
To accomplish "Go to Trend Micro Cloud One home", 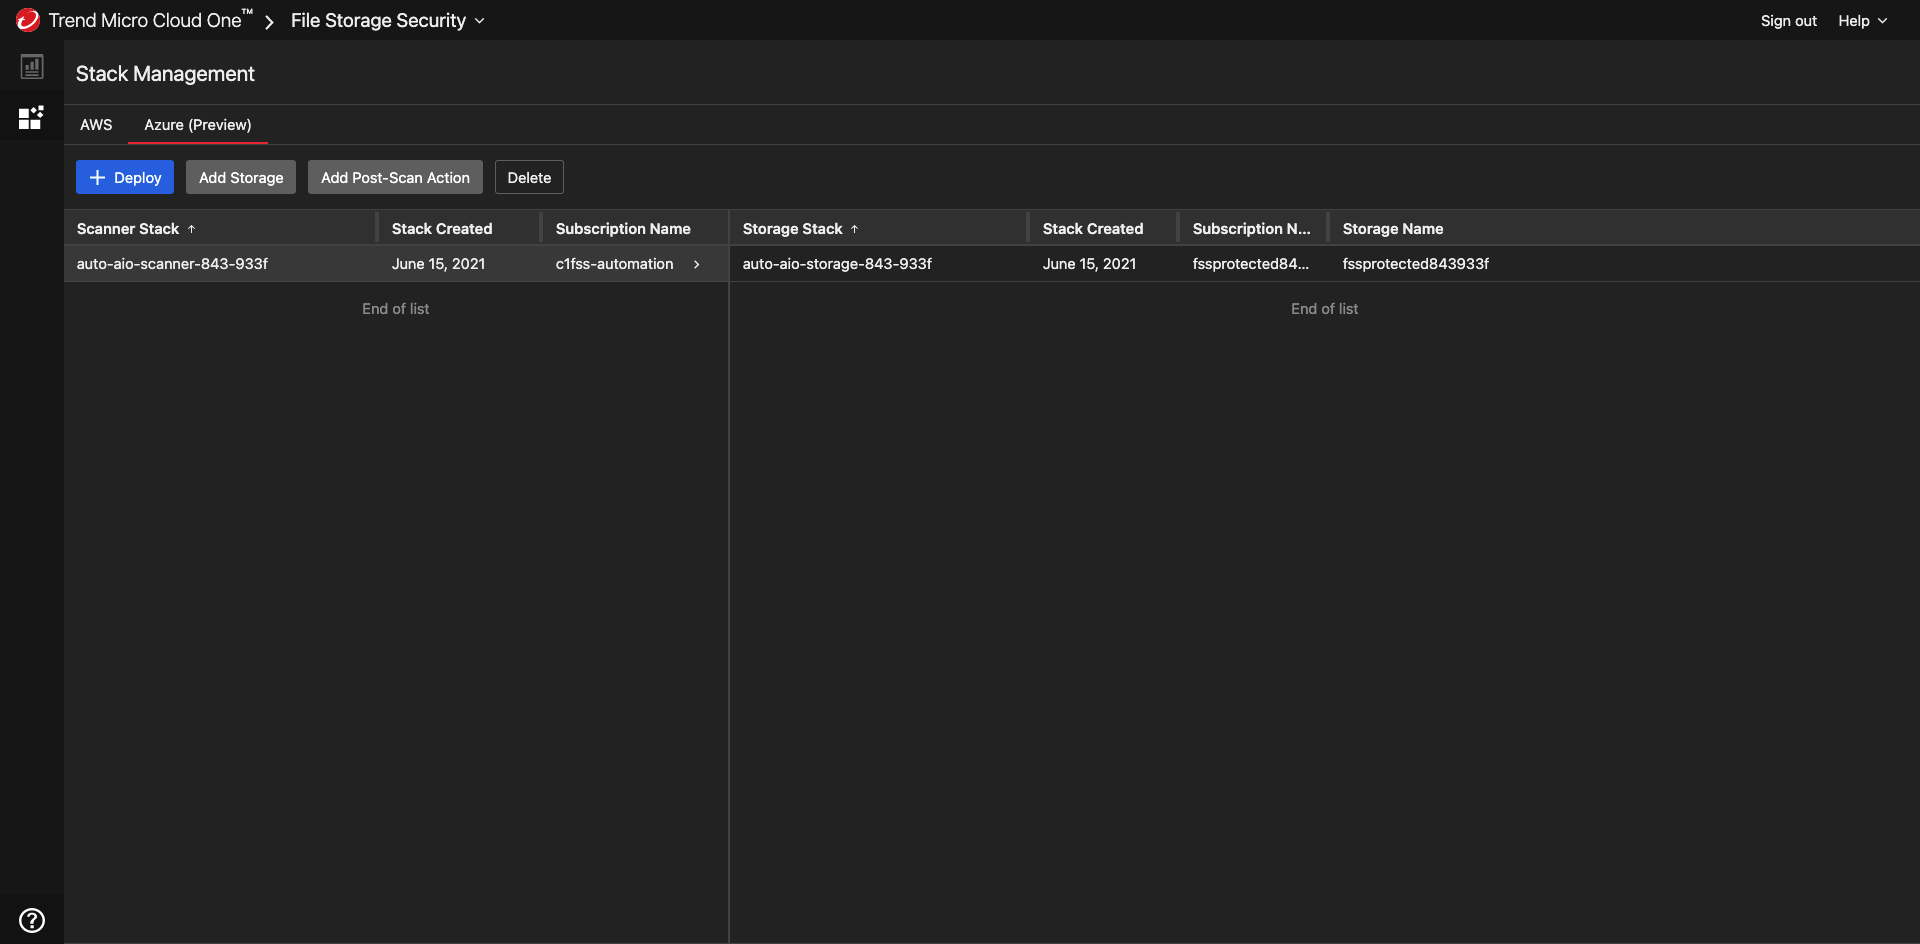I will (x=145, y=21).
